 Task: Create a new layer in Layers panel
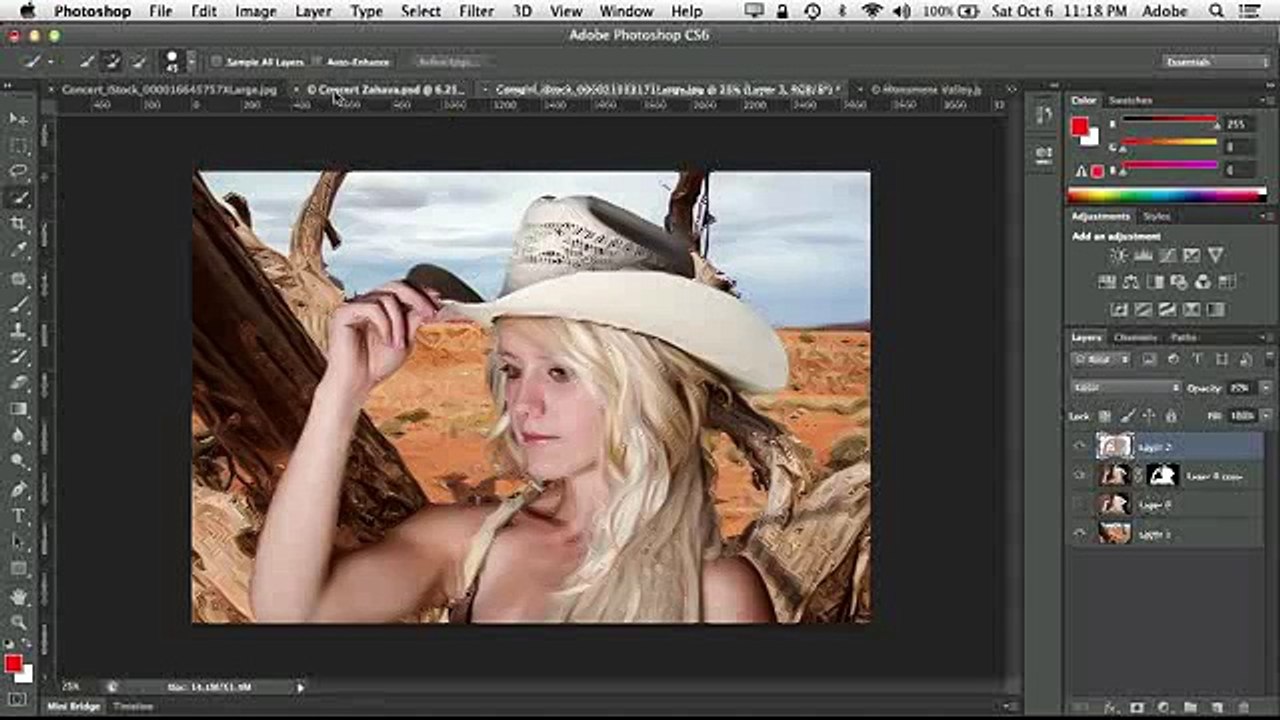[1216, 708]
